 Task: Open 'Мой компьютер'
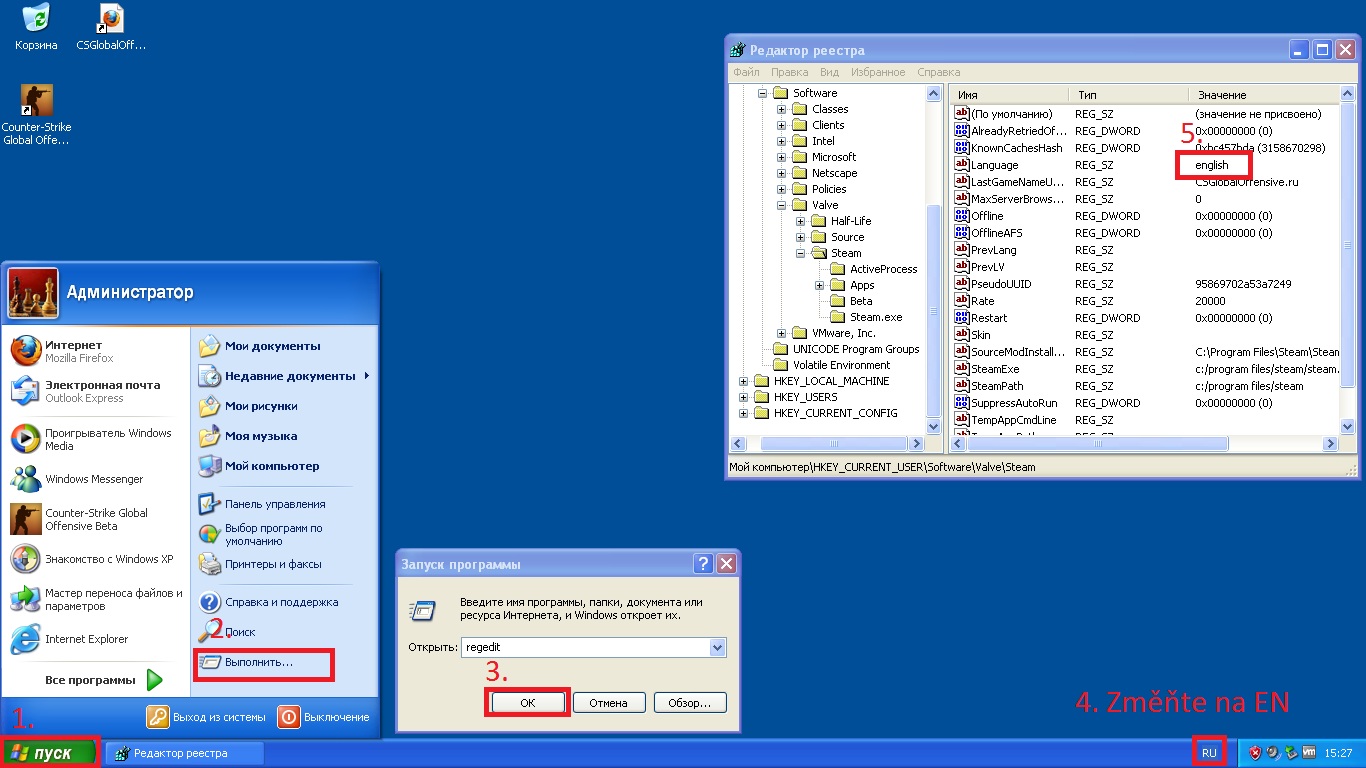click(x=284, y=466)
